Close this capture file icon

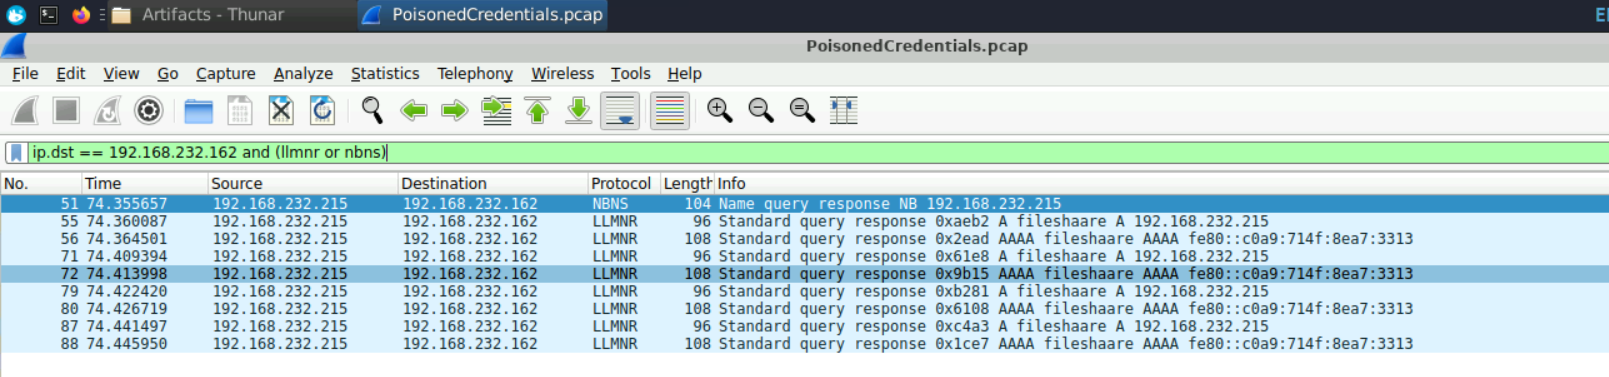pyautogui.click(x=280, y=110)
